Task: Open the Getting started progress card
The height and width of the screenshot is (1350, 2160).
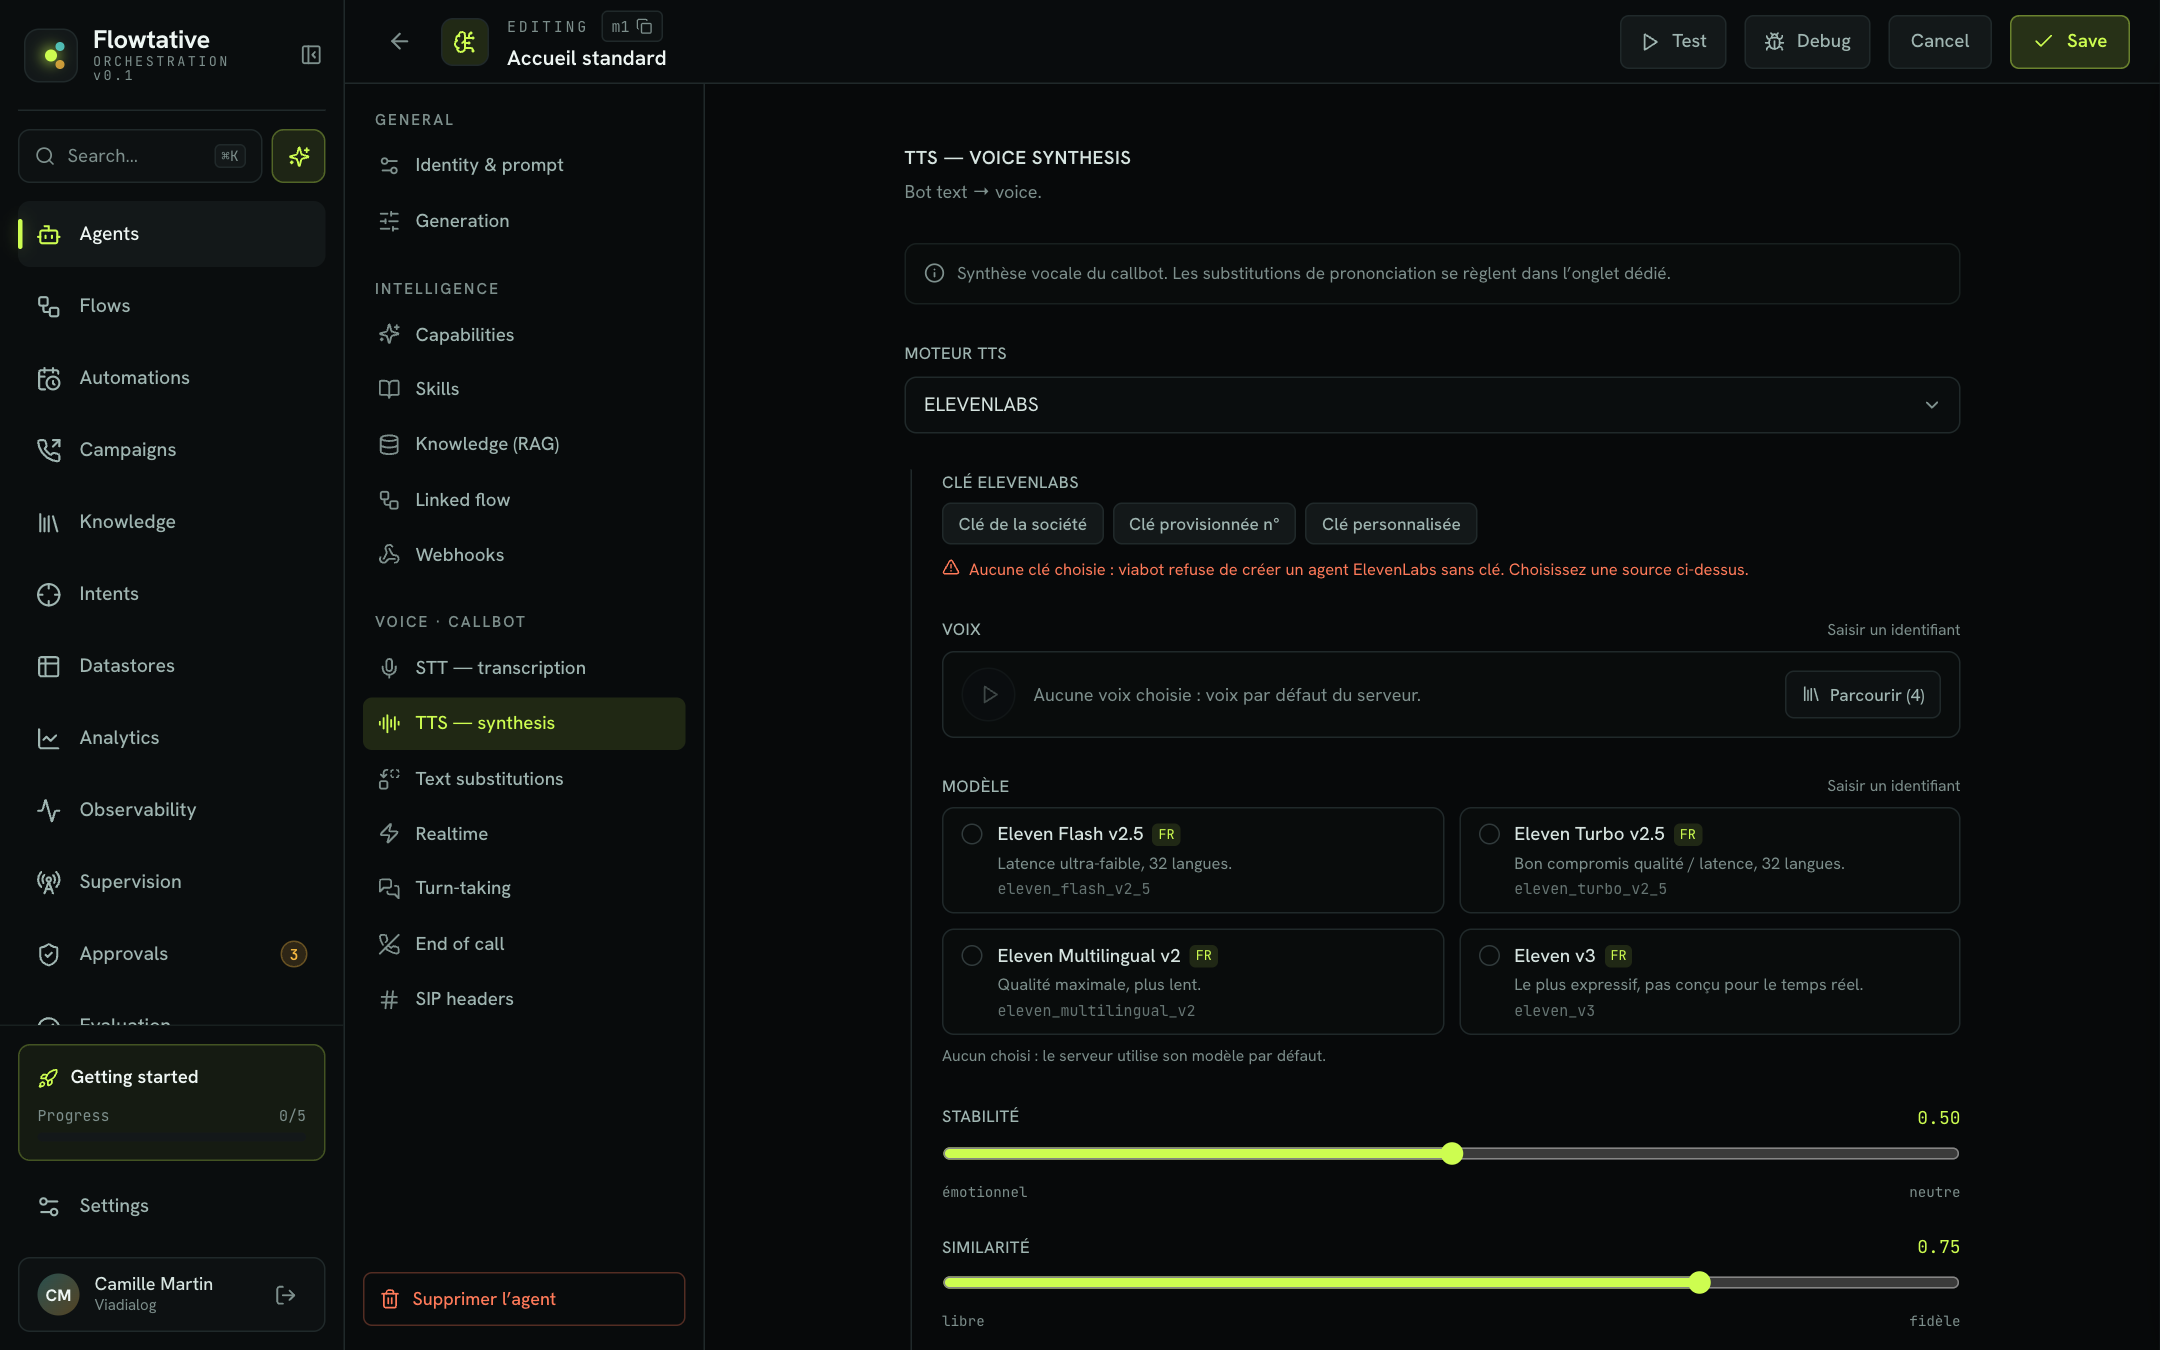Action: [171, 1102]
